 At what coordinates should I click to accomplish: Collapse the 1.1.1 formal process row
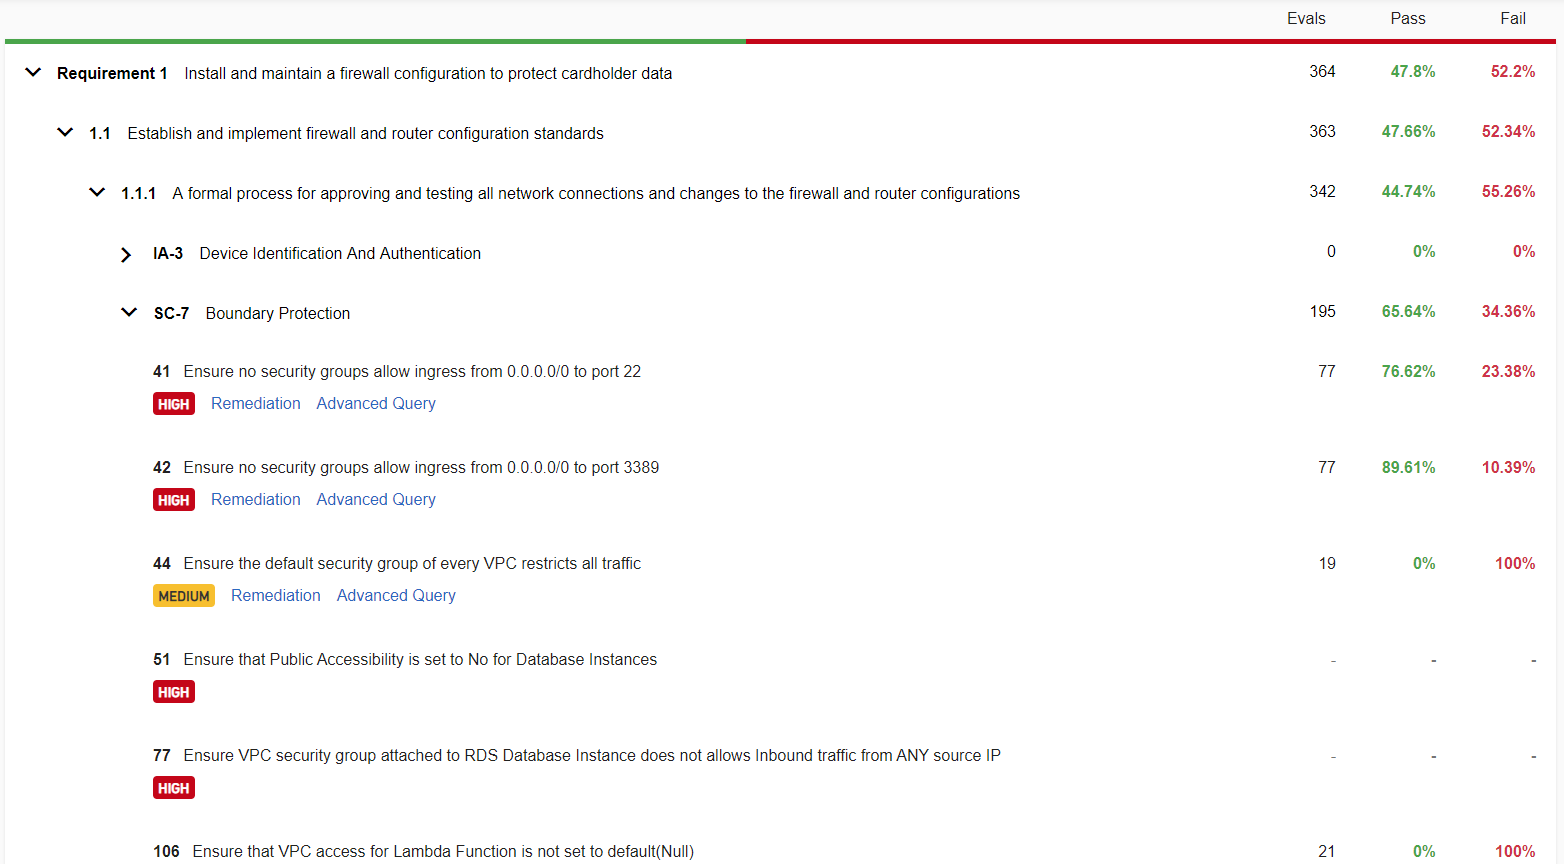[97, 193]
